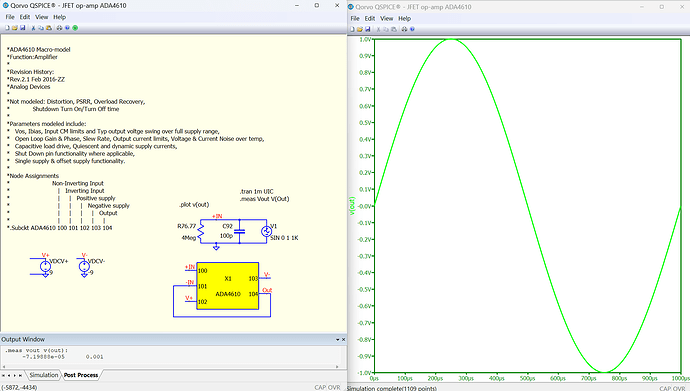This screenshot has height=391, width=690.
Task: Select the VDCV- supply source symbol
Action: tap(84, 267)
